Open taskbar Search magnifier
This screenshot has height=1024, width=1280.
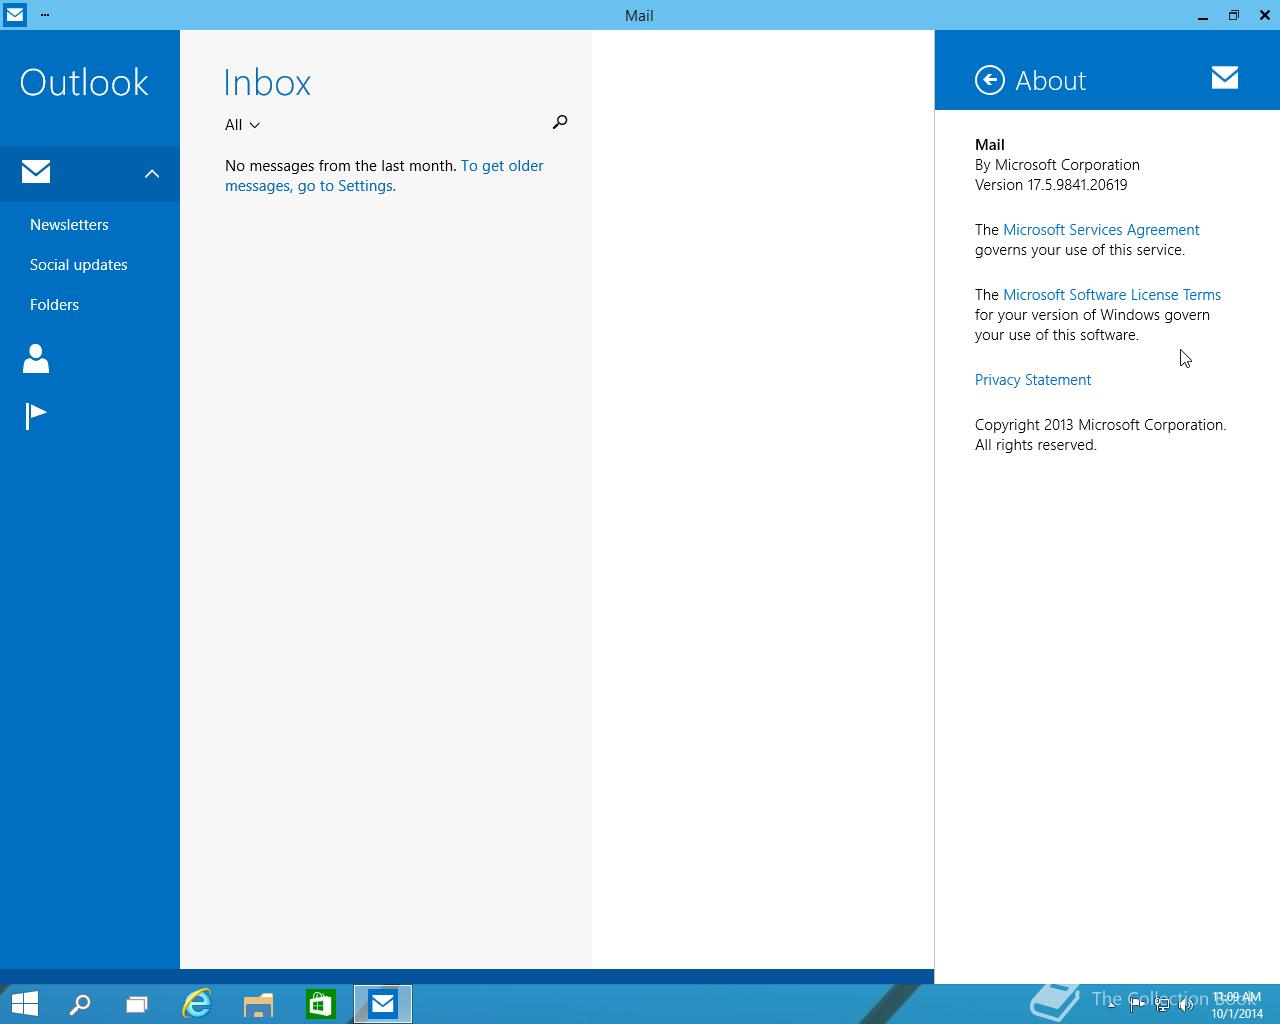tap(80, 1004)
